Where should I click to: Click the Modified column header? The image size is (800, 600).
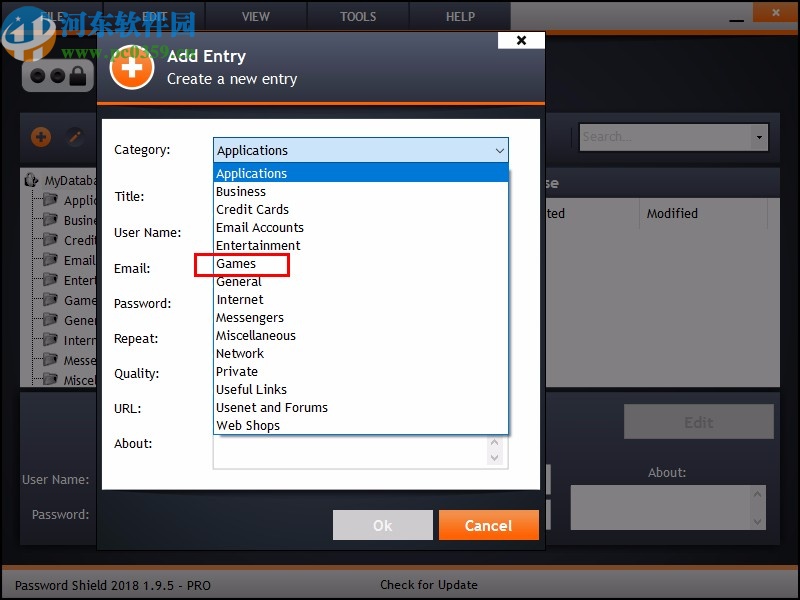coord(703,213)
